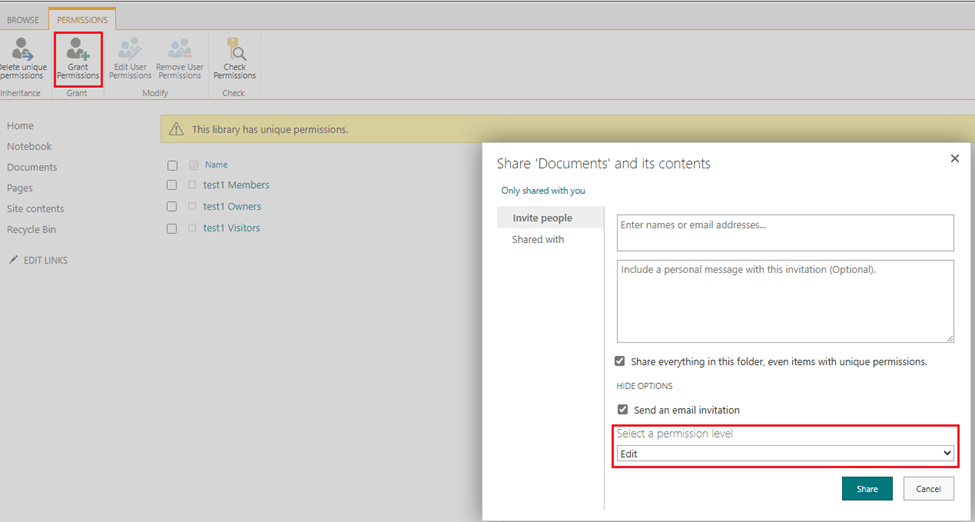Image resolution: width=975 pixels, height=522 pixels.
Task: Click the personal message text area
Action: point(785,301)
